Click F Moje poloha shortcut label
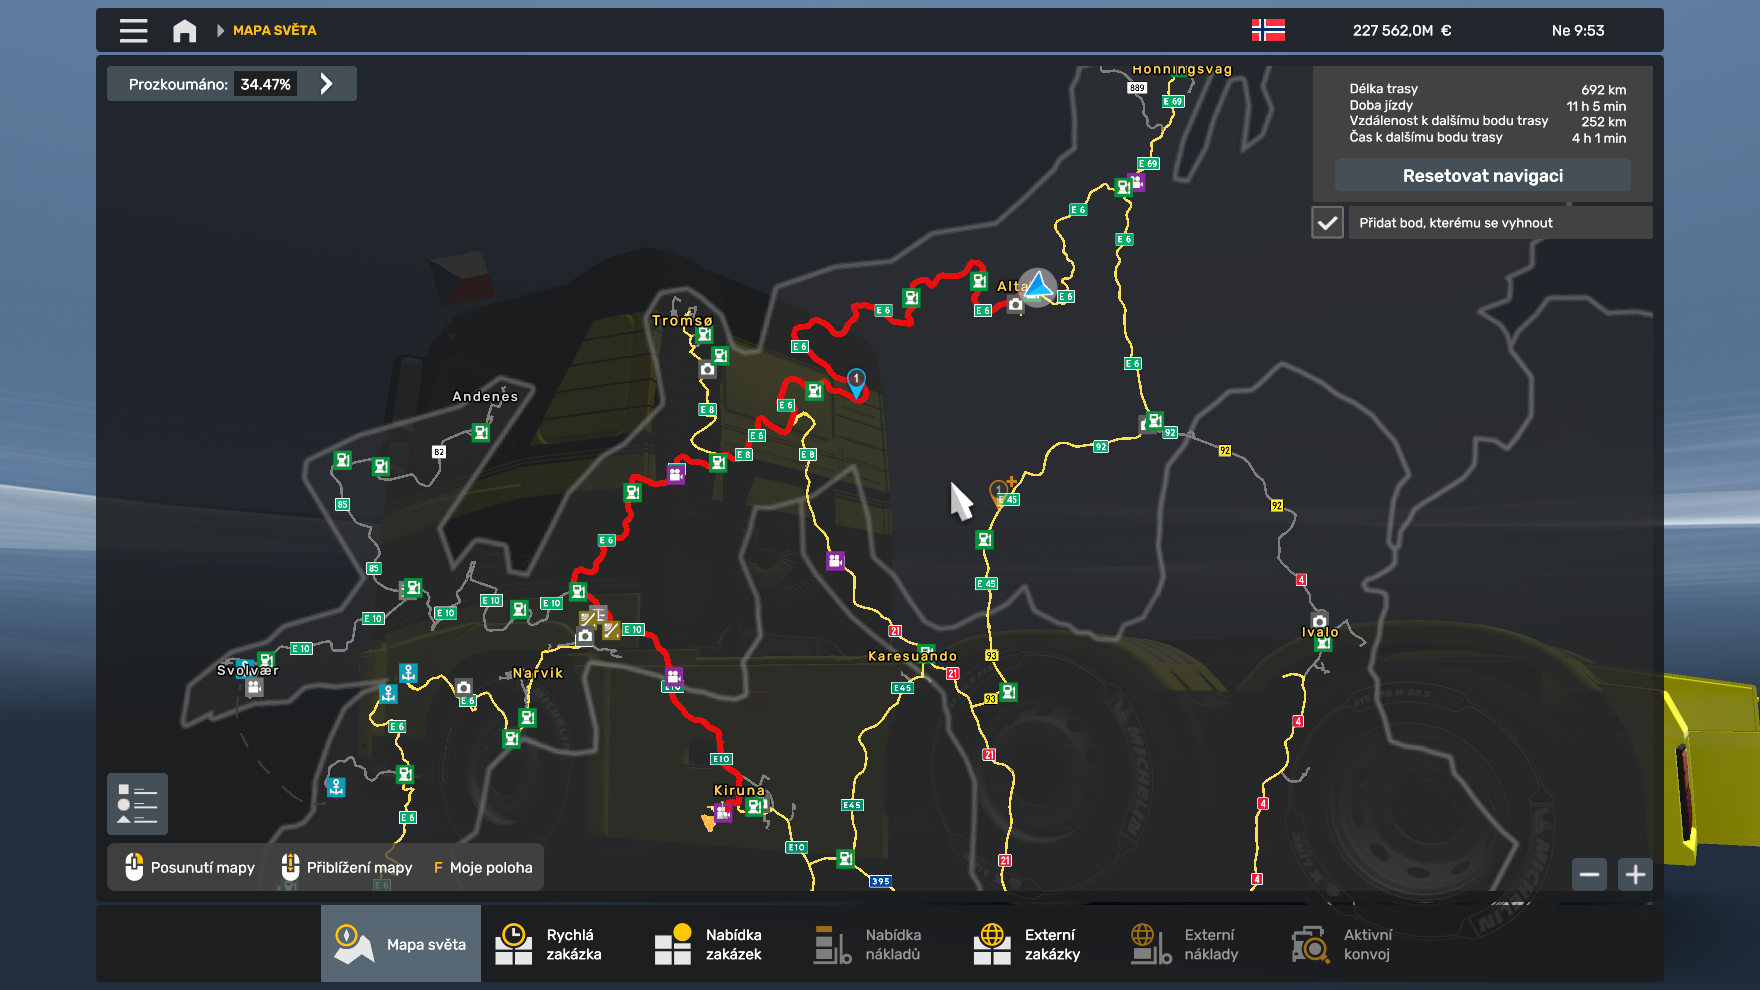The width and height of the screenshot is (1760, 990). coord(483,867)
